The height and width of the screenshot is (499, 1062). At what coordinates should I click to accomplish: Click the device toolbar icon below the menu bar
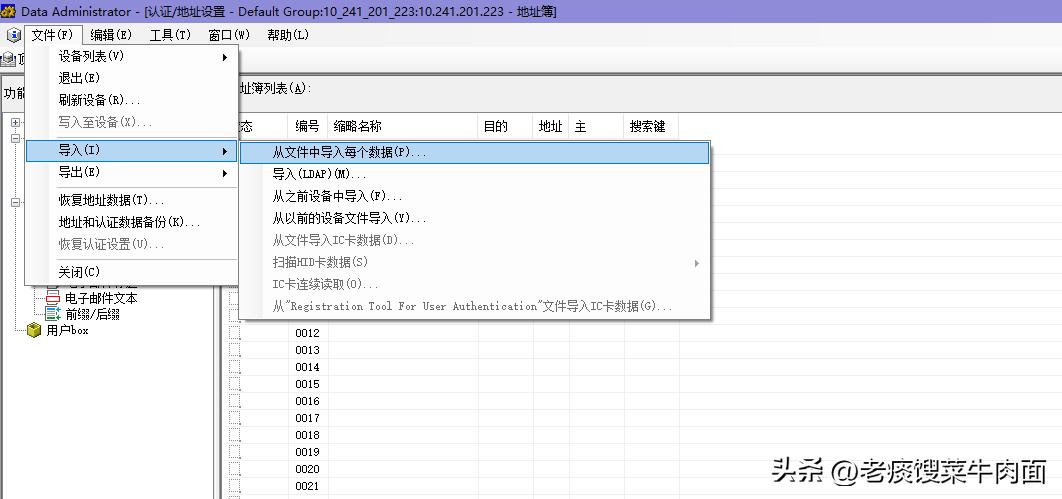click(8, 60)
